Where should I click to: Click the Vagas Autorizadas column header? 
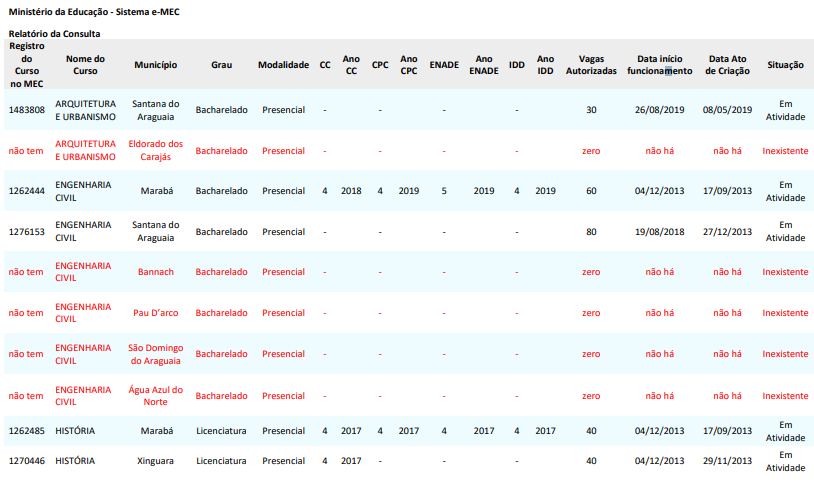pyautogui.click(x=591, y=65)
